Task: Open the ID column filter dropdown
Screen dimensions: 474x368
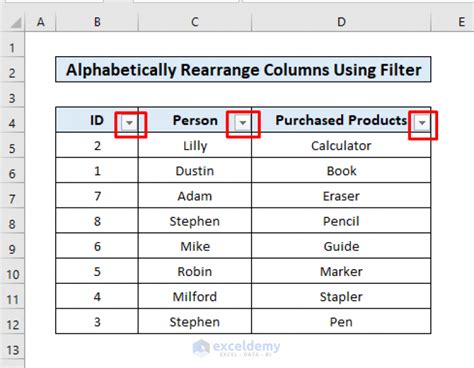Action: tap(129, 123)
